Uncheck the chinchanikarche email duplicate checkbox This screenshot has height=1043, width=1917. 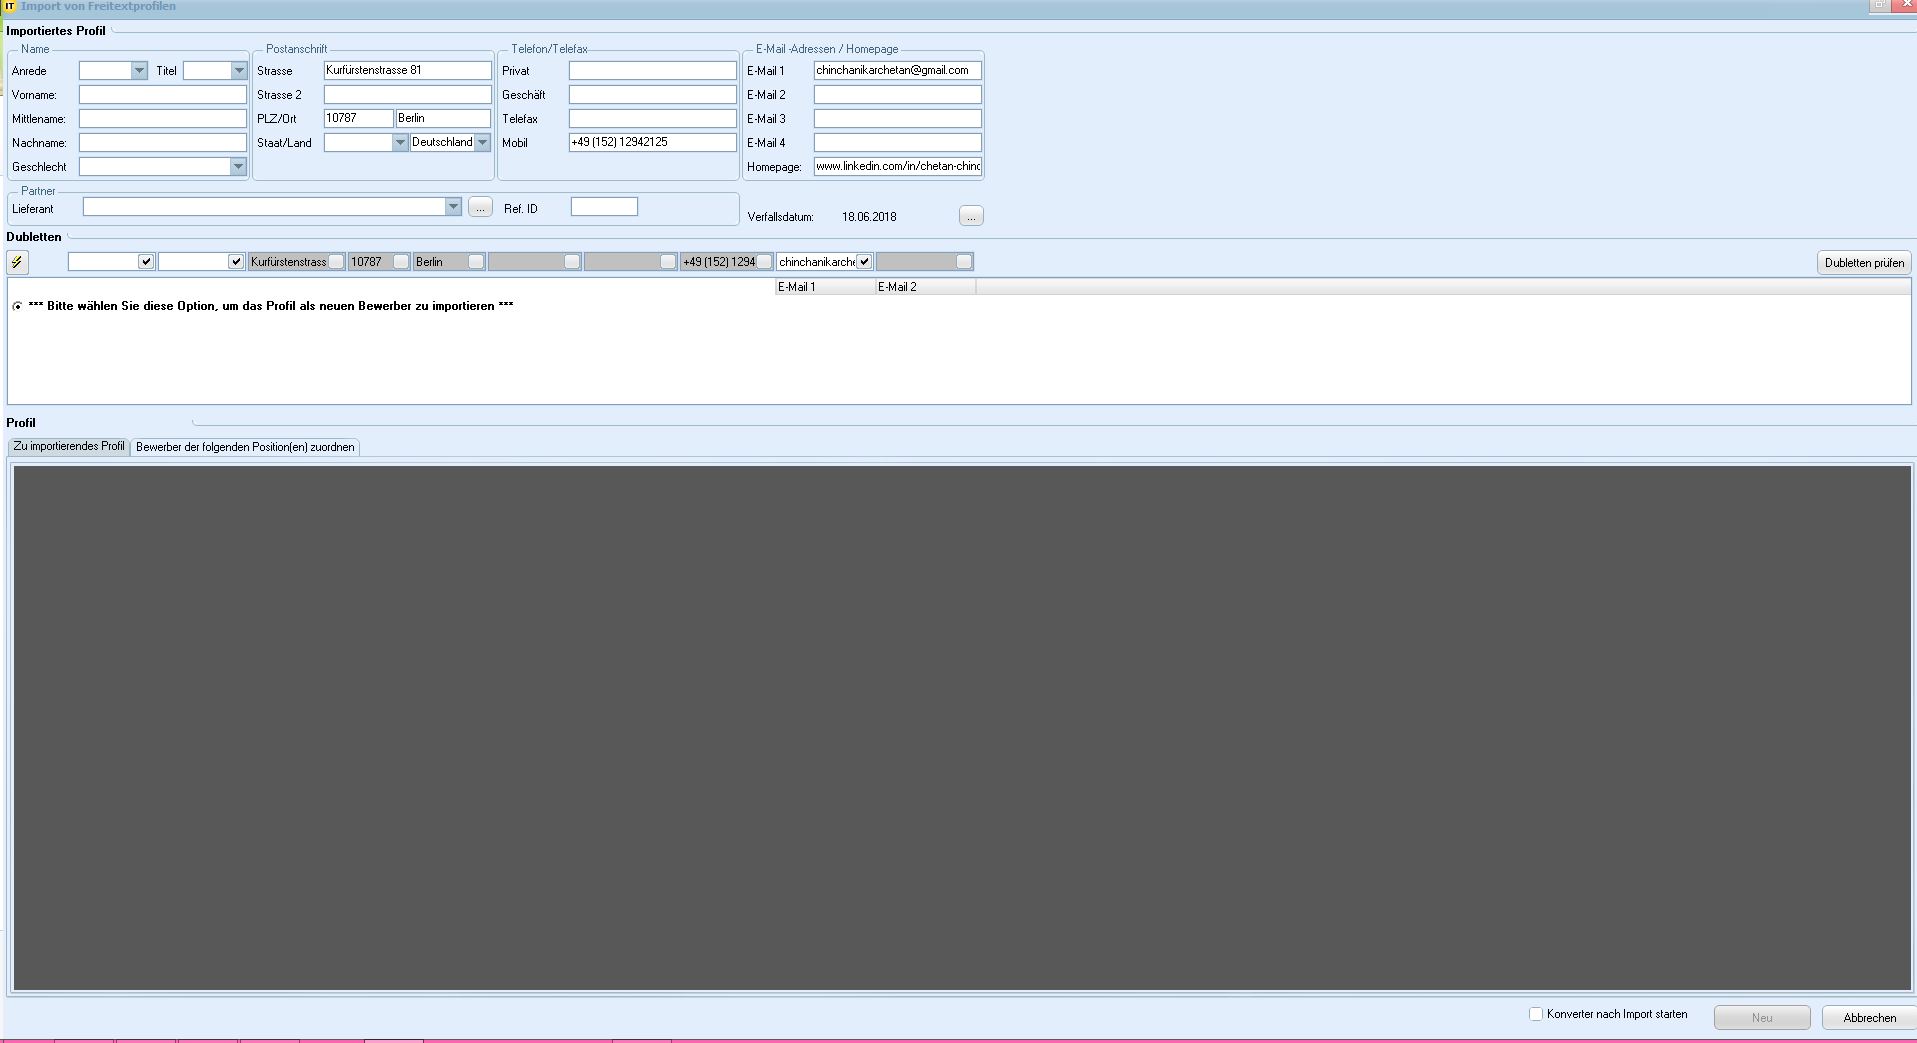coord(864,262)
